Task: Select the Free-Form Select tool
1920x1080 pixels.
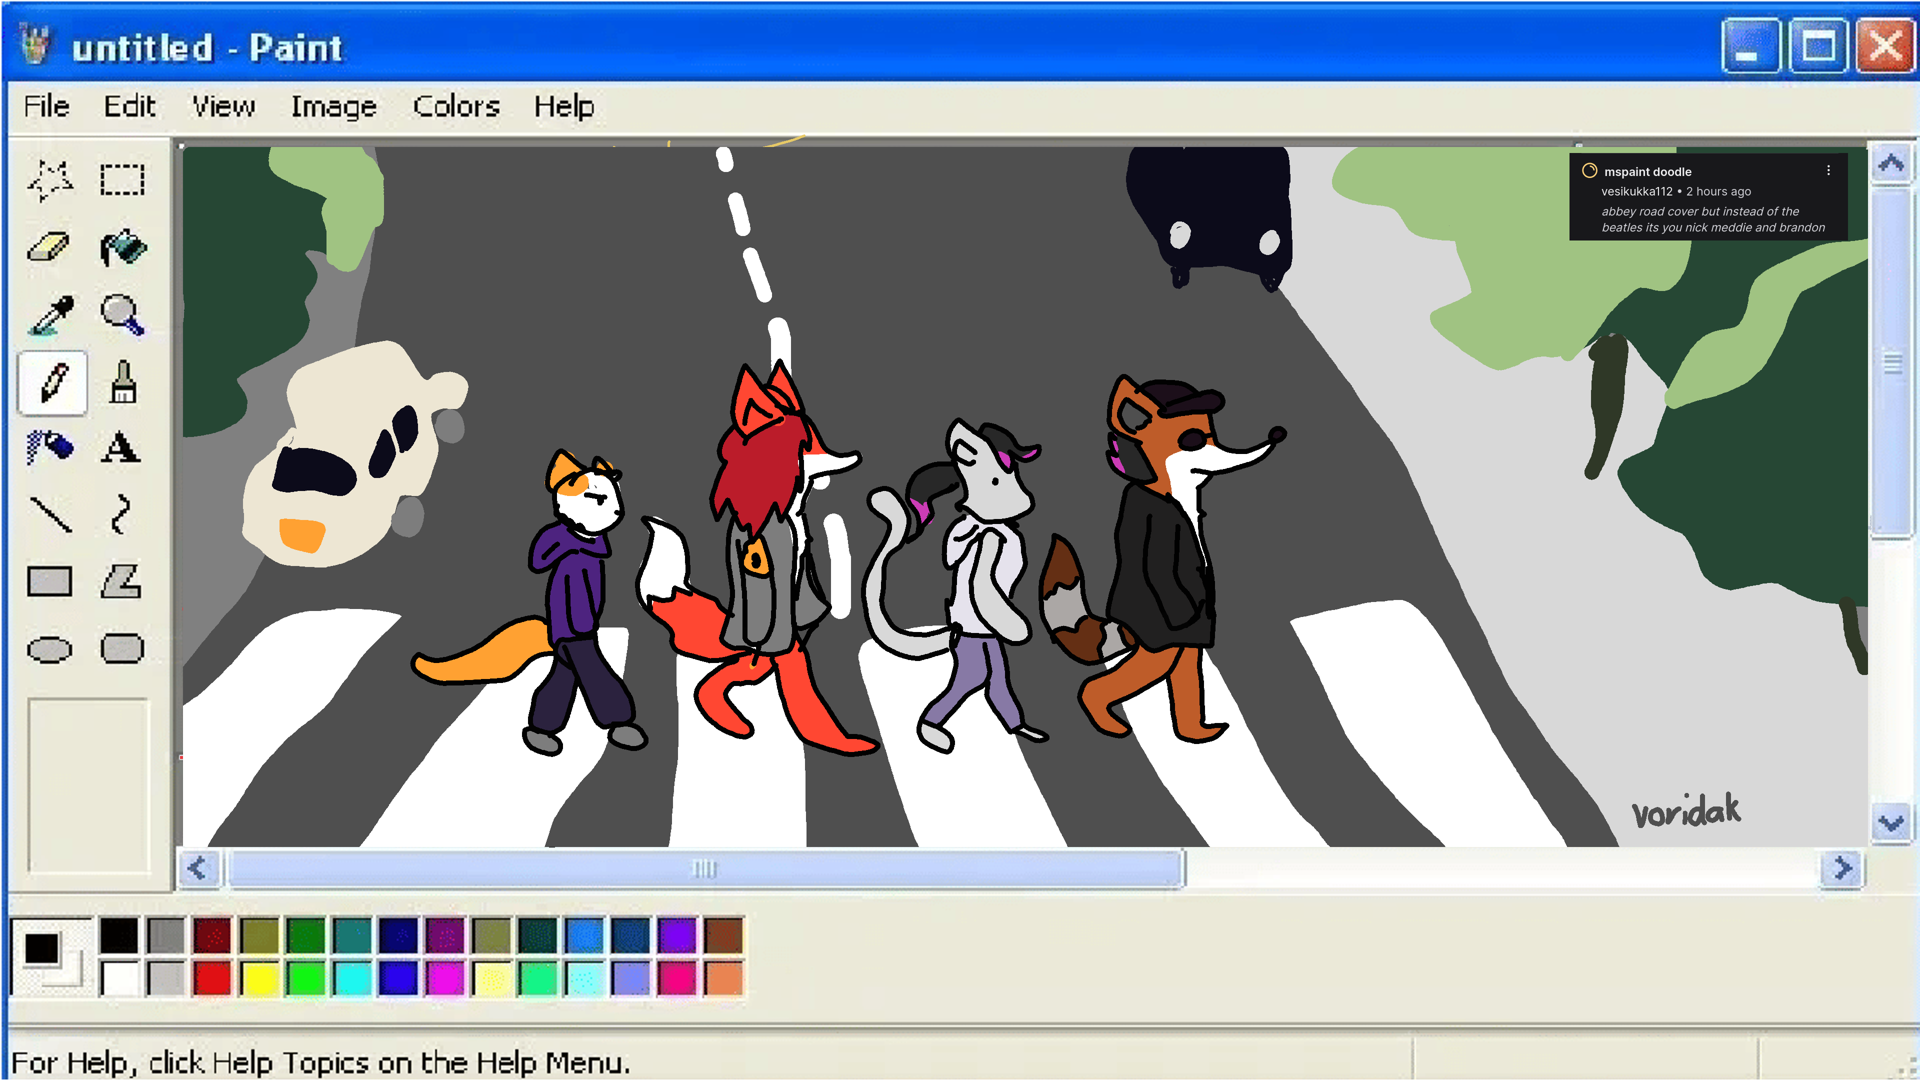Action: (50, 180)
